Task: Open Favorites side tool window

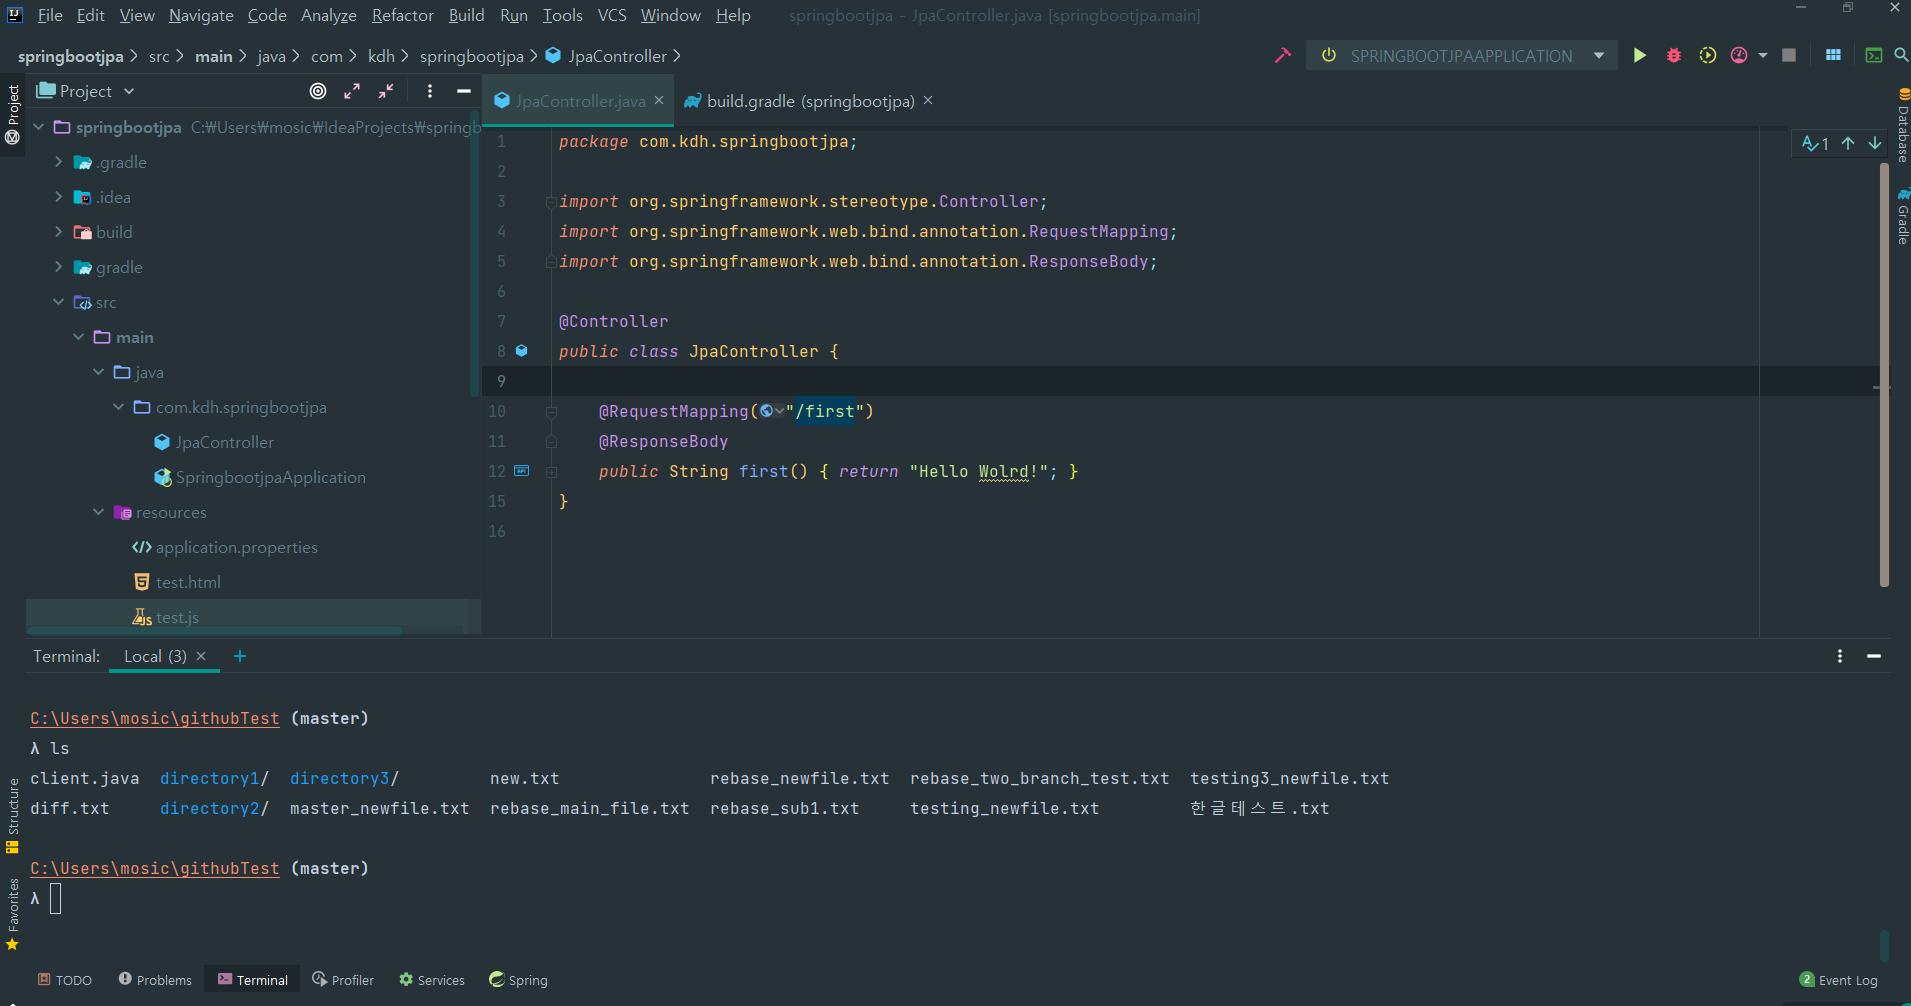Action: (x=13, y=914)
